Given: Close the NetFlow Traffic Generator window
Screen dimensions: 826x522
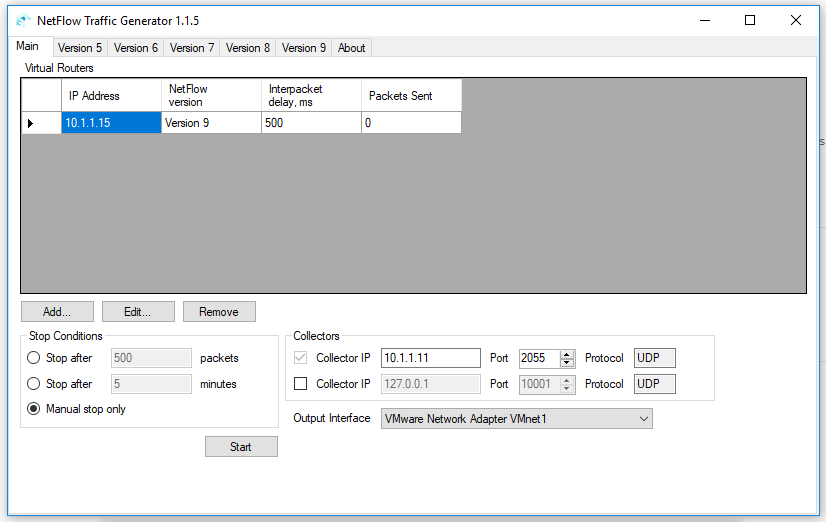Looking at the screenshot, I should point(796,21).
